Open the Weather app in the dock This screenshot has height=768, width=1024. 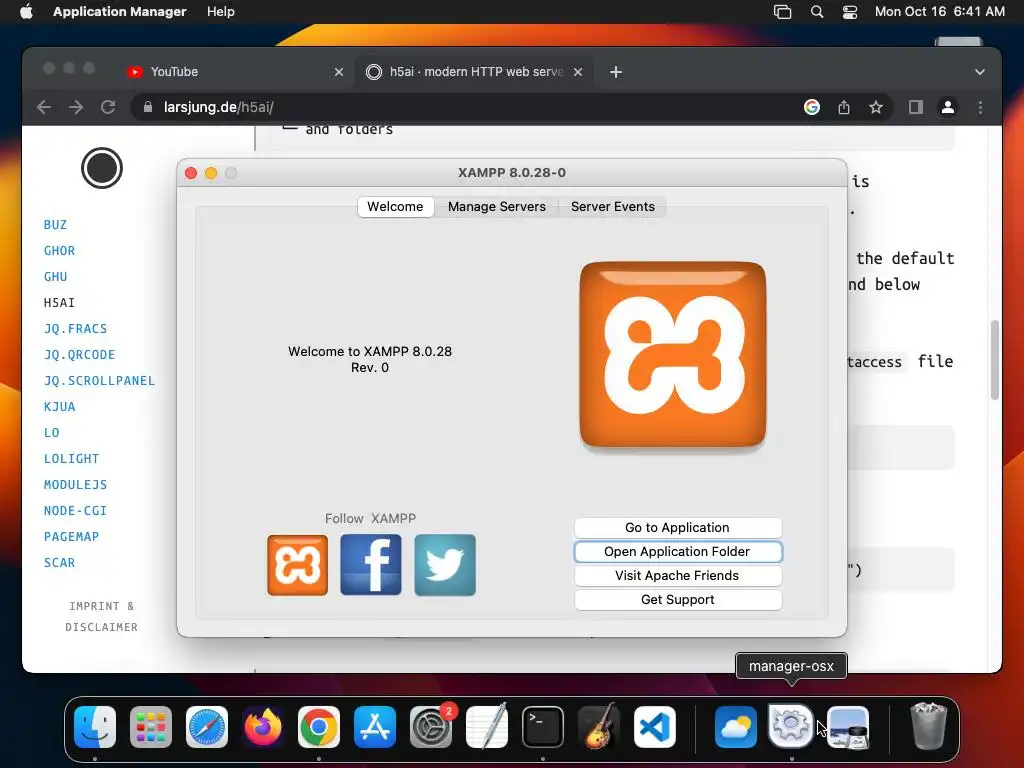click(x=735, y=727)
